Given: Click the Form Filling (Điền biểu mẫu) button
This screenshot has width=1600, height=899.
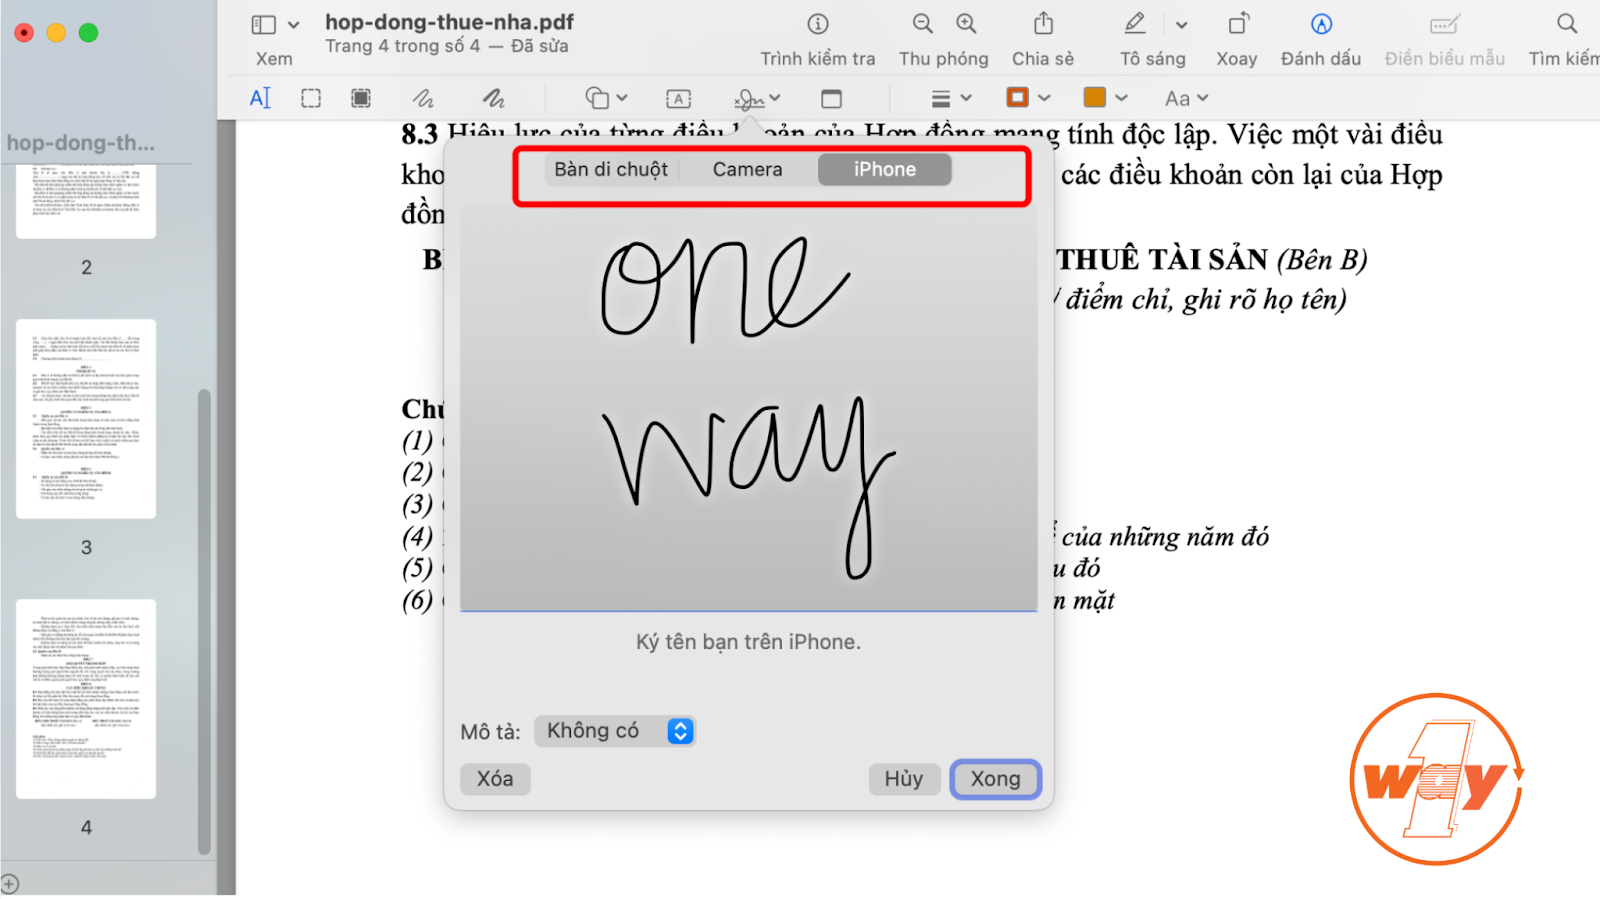Looking at the screenshot, I should (1444, 24).
